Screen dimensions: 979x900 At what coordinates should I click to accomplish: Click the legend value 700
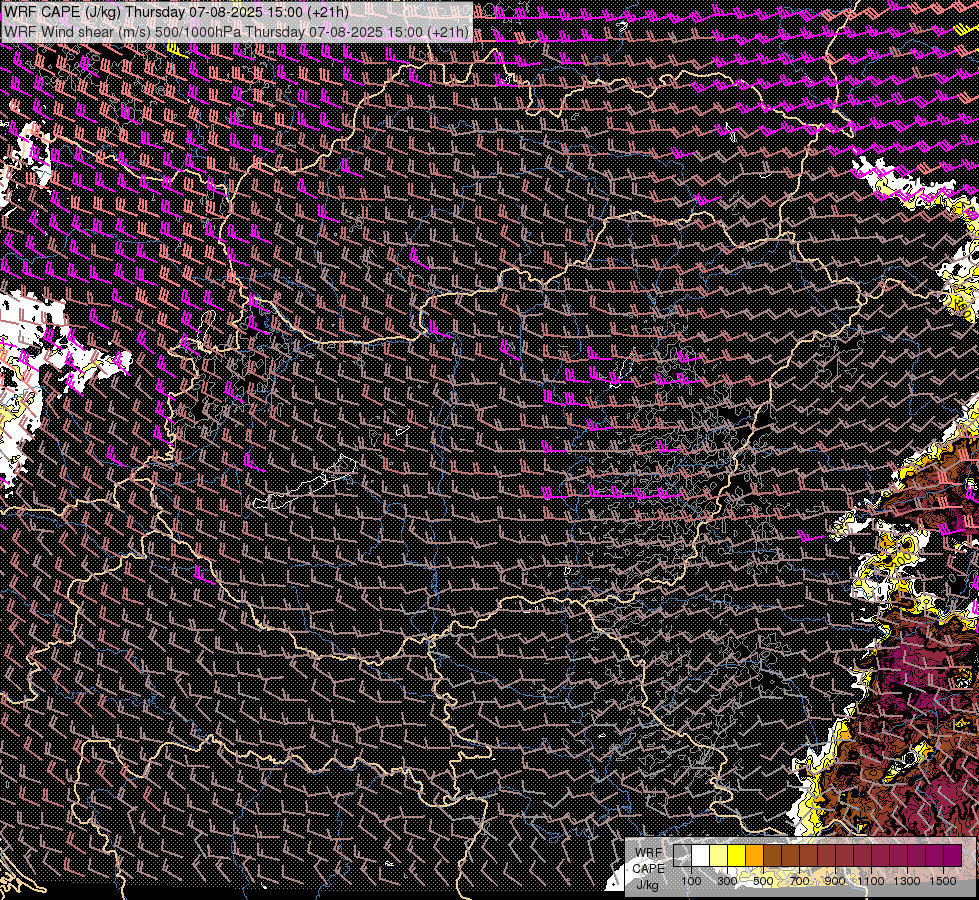coord(799,881)
